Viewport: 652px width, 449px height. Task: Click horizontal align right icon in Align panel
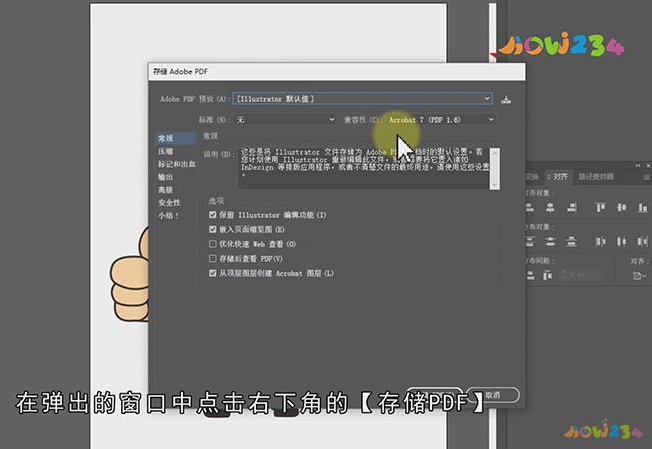click(572, 207)
